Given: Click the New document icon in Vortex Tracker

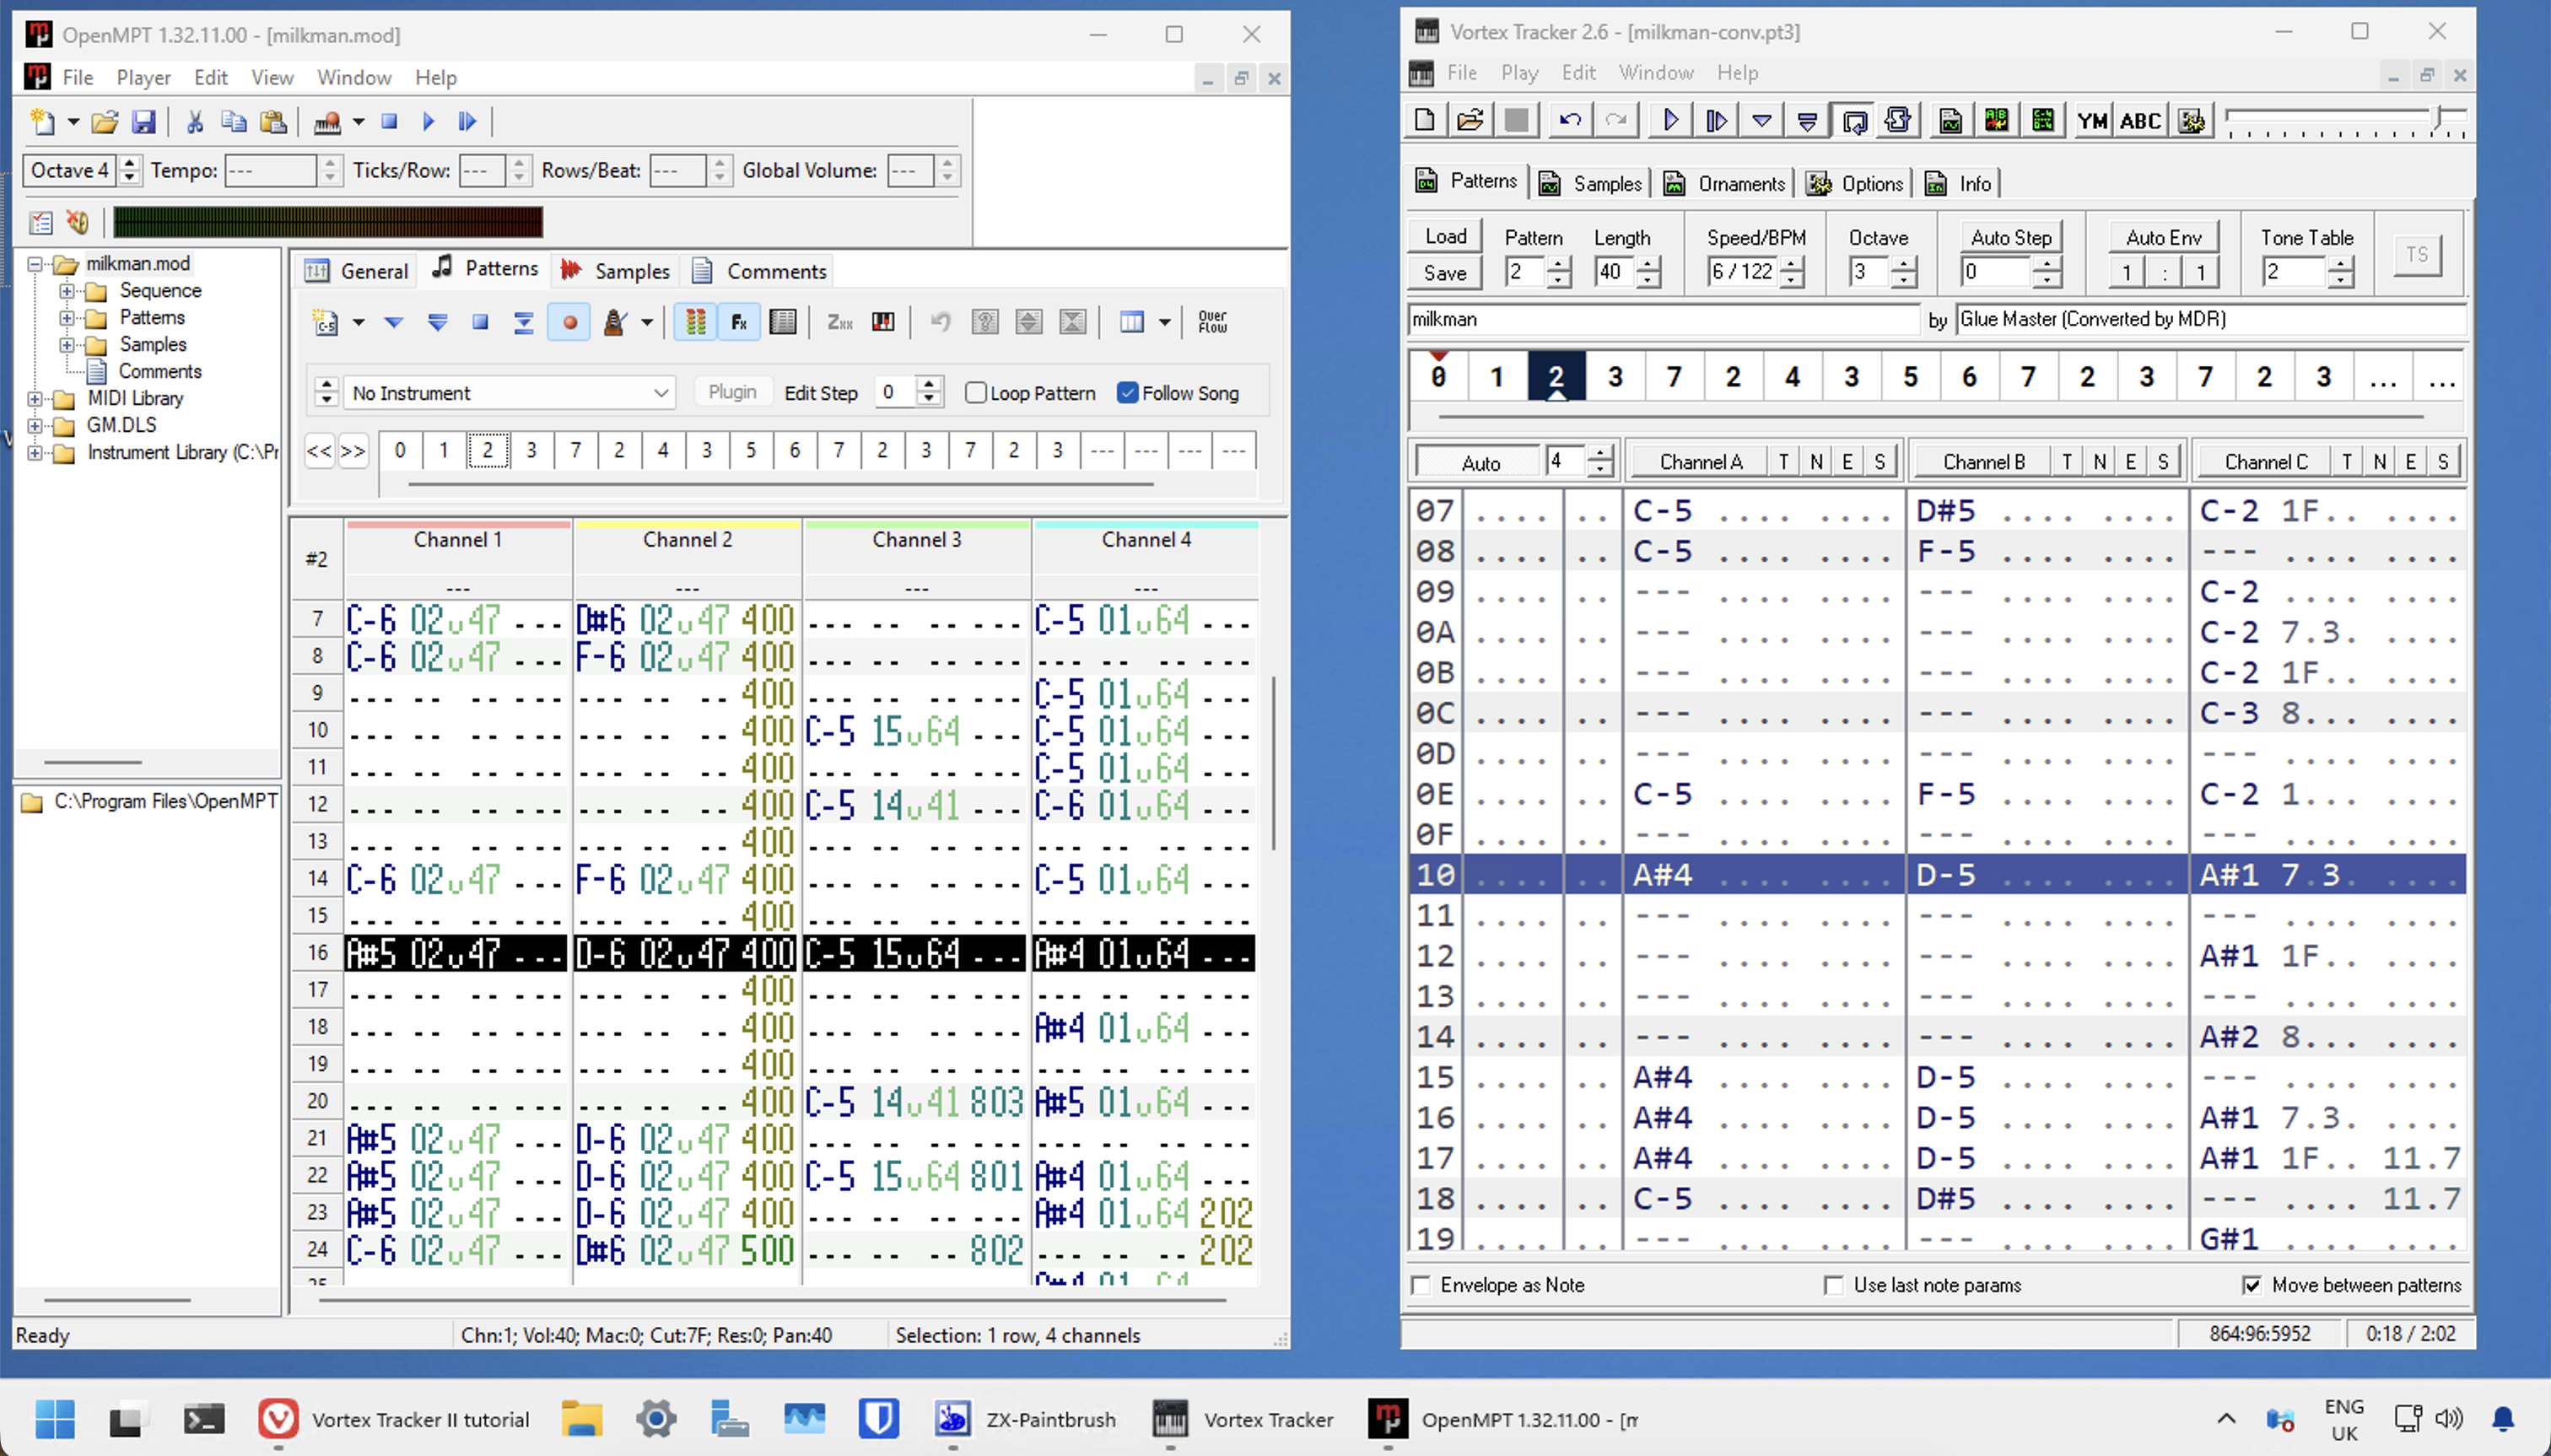Looking at the screenshot, I should coord(1425,120).
